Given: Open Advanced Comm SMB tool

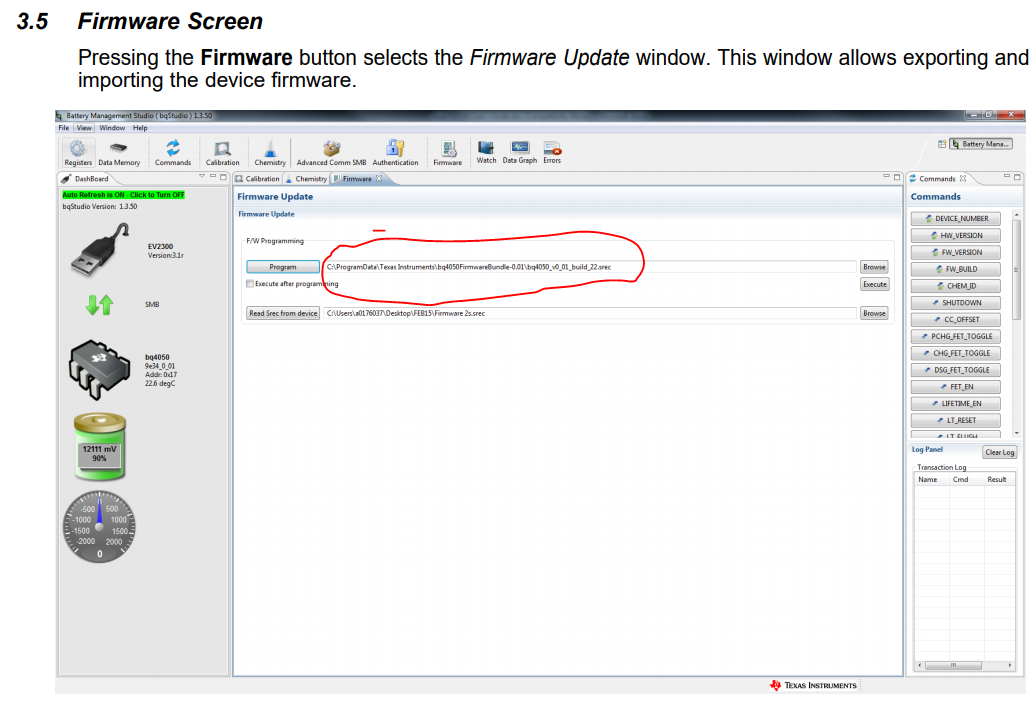Looking at the screenshot, I should point(331,152).
